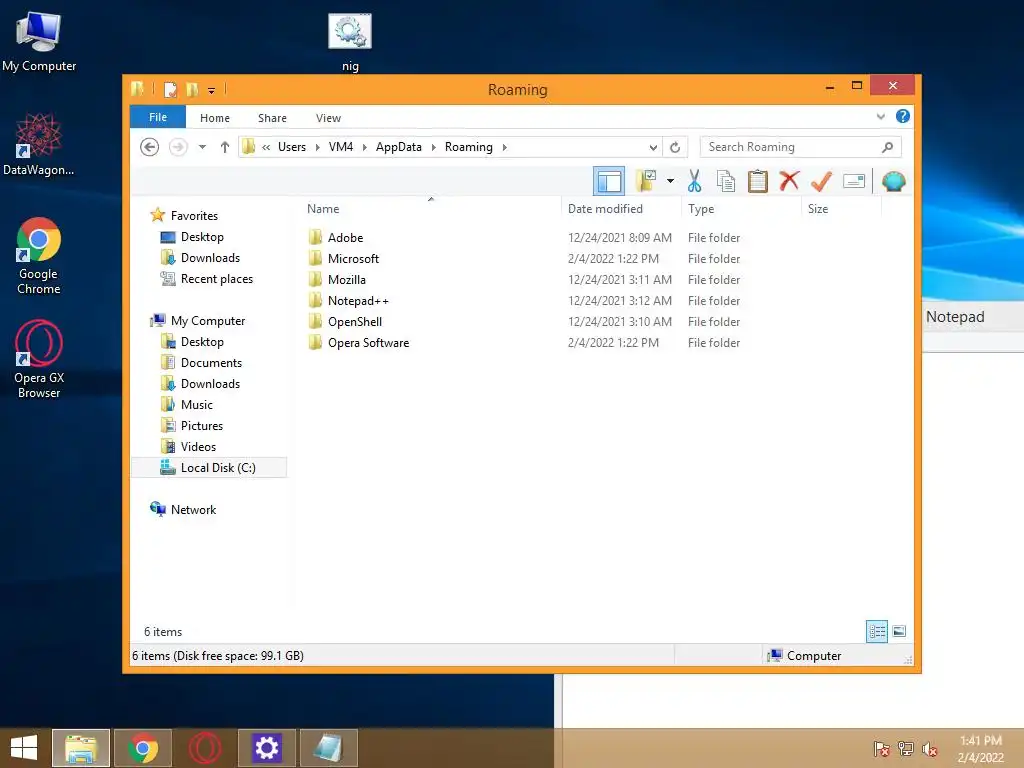The width and height of the screenshot is (1024, 768).
Task: Open the File menu tab
Action: coord(158,117)
